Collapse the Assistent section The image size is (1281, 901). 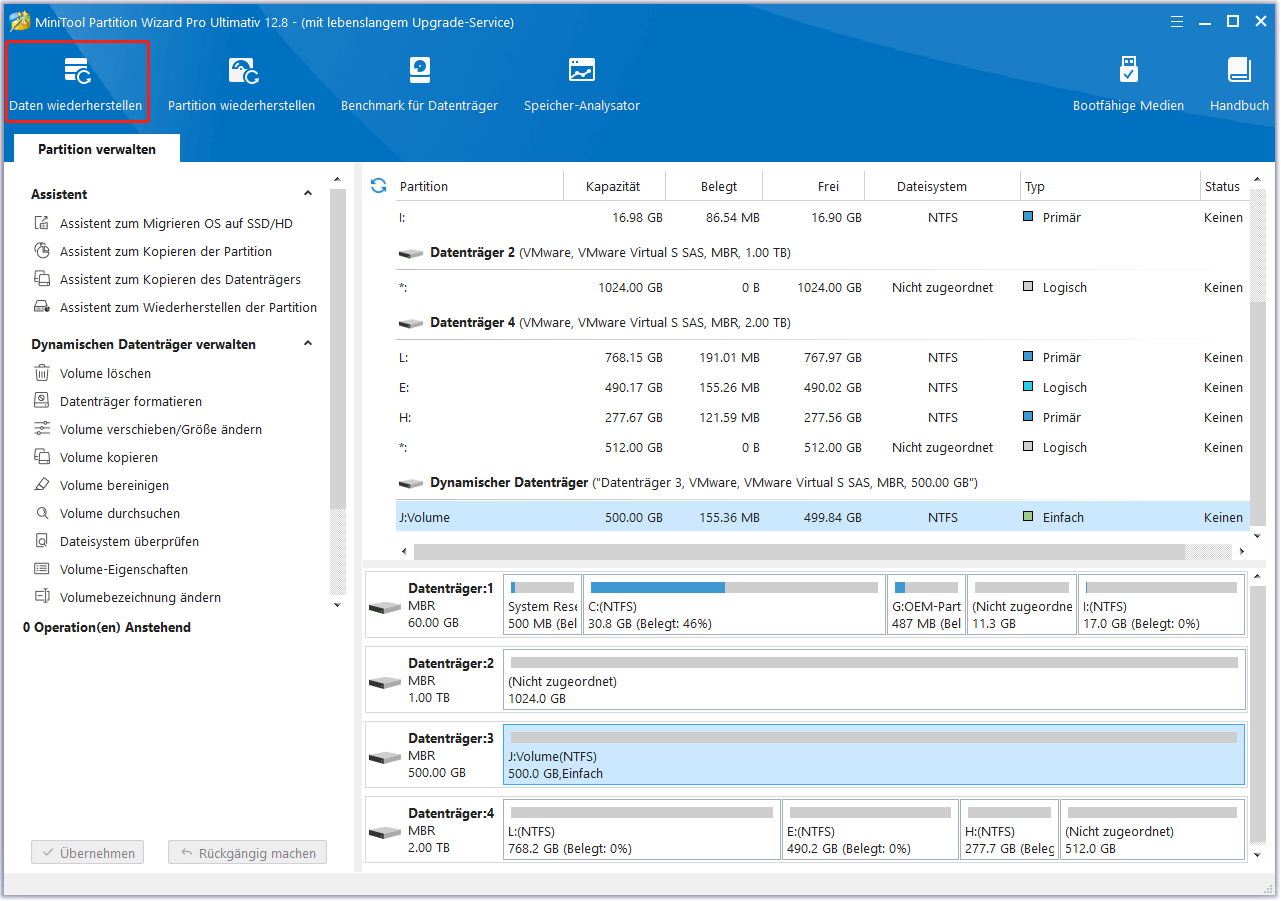click(308, 194)
